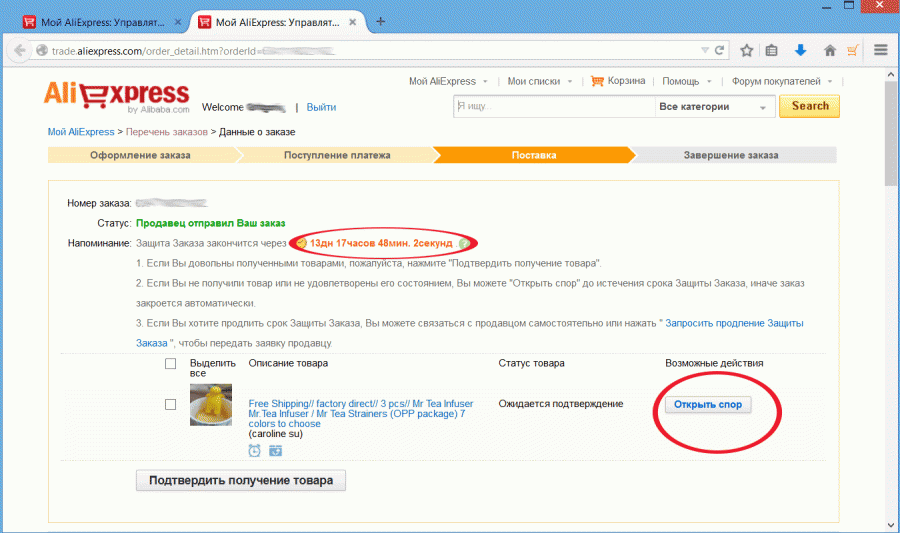This screenshot has height=533, width=900.
Task: Click the orange shopping cart toolbar icon
Action: coord(853,50)
